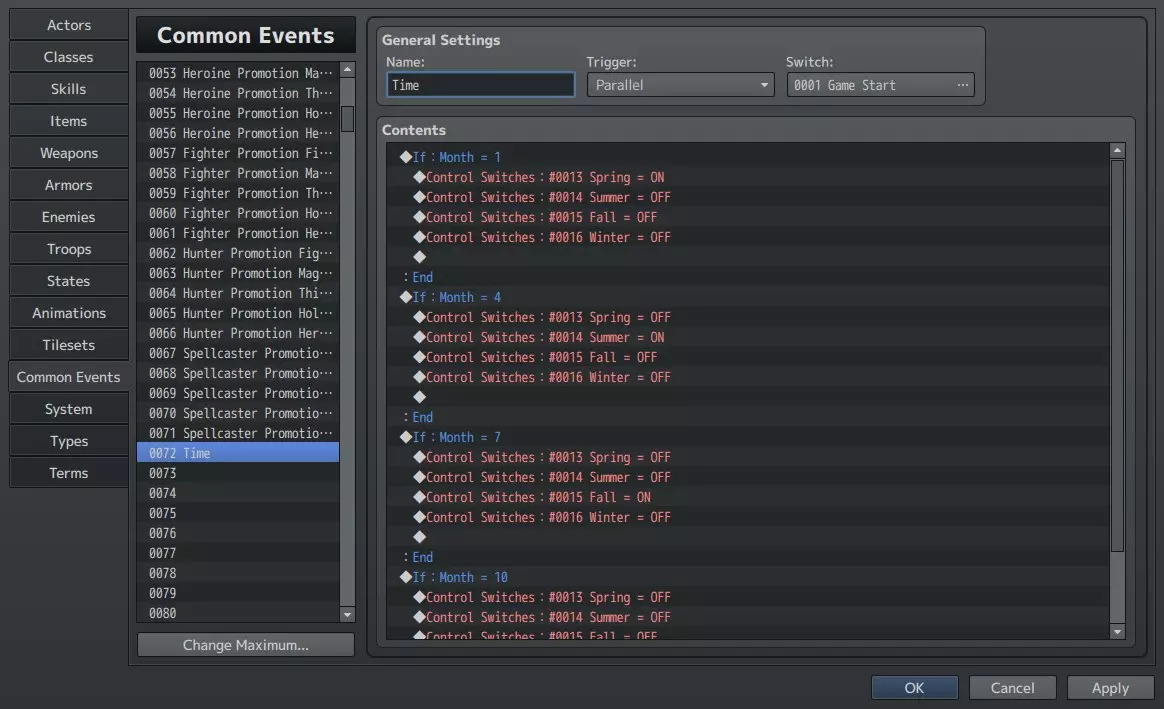The image size is (1164, 709).
Task: Open the Skills tab
Action: click(x=68, y=88)
